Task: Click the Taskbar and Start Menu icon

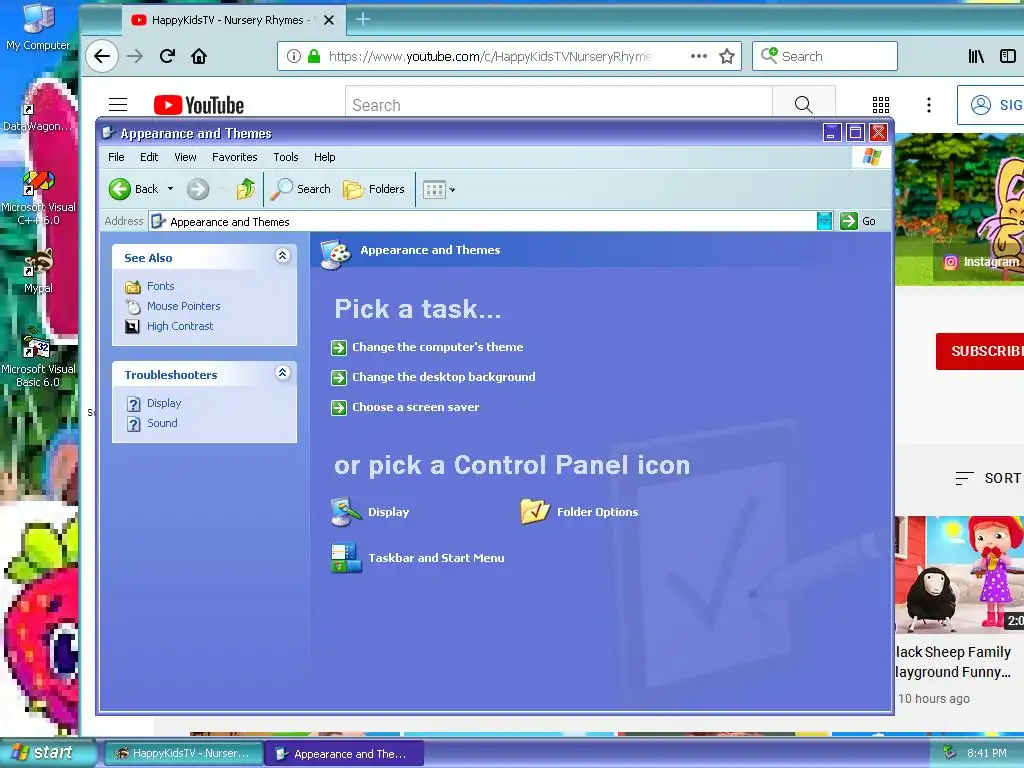Action: (x=345, y=558)
